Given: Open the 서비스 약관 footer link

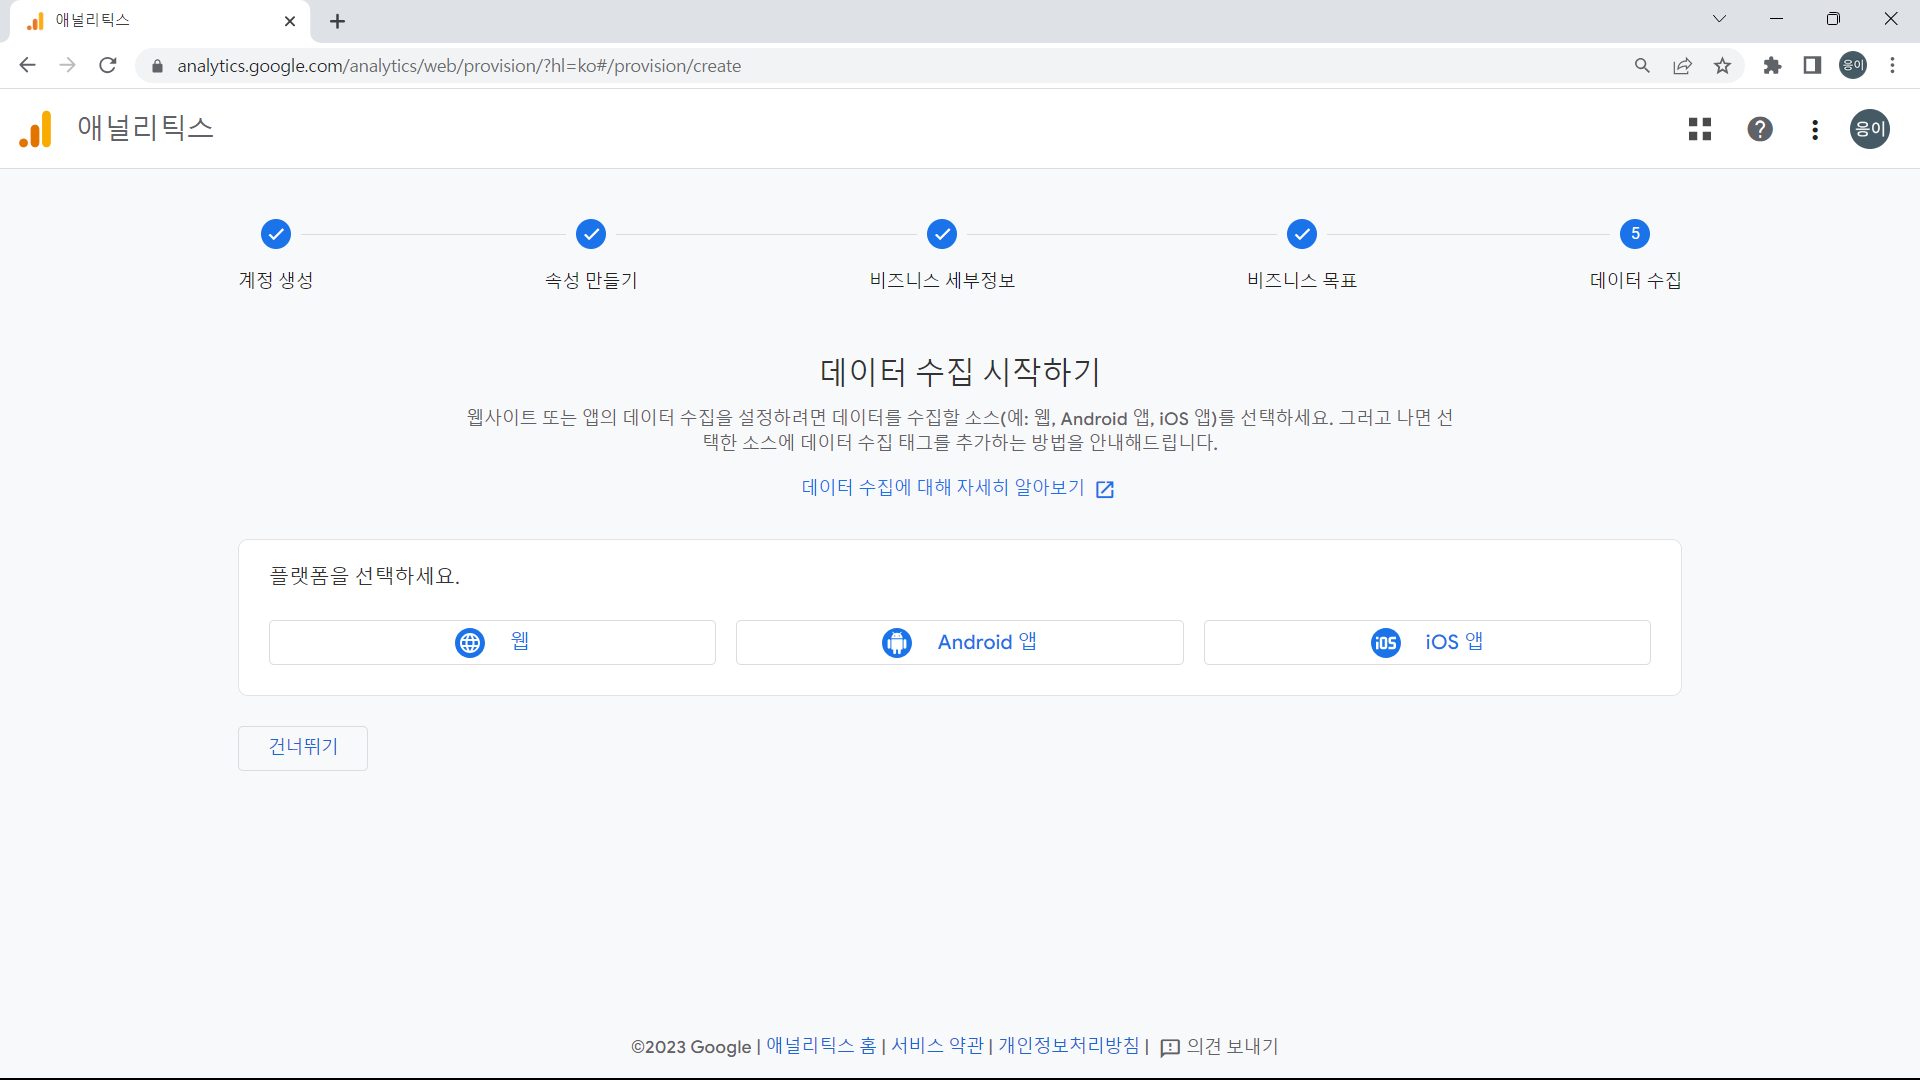Looking at the screenshot, I should point(936,1046).
